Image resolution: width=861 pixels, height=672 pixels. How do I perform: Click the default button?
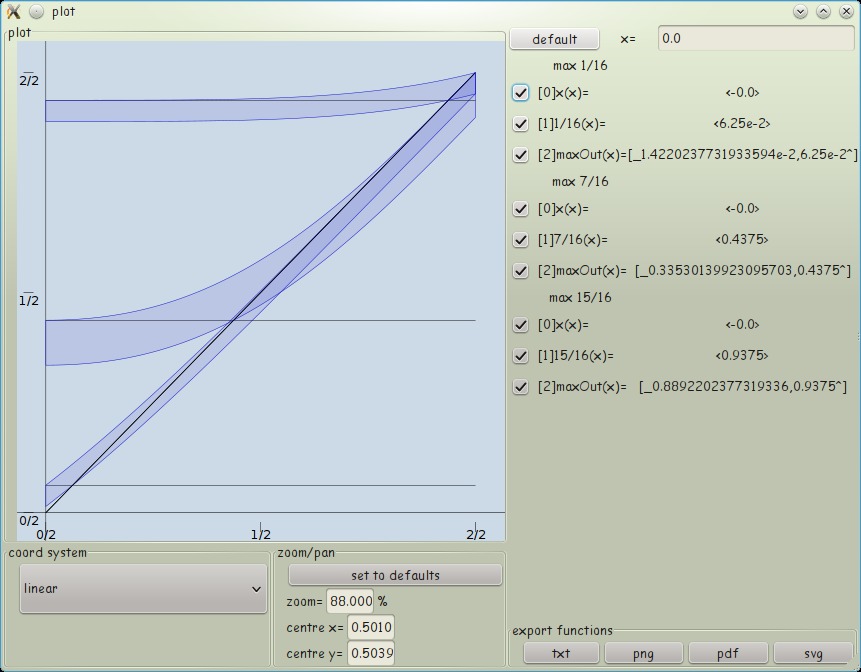pos(555,39)
